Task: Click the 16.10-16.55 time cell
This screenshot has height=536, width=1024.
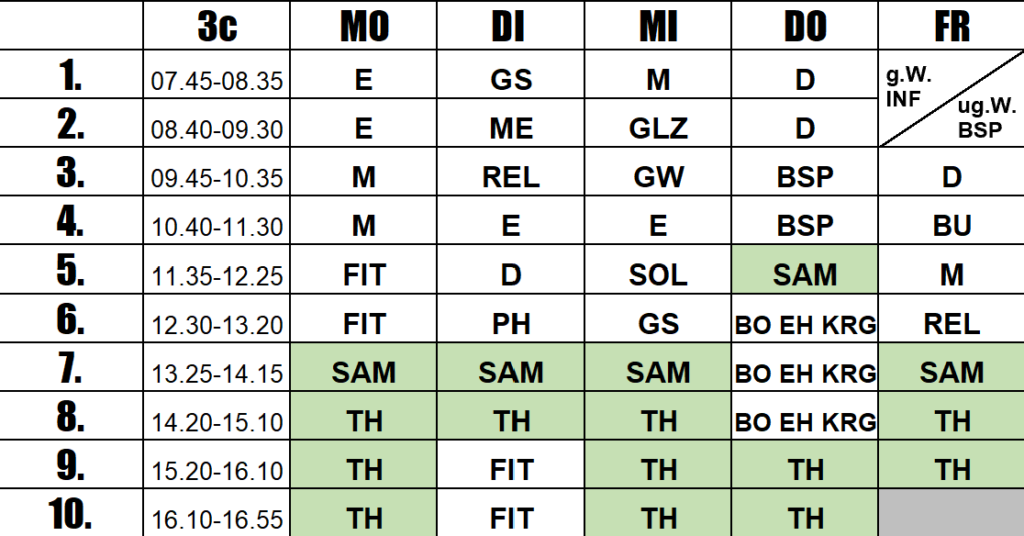Action: pyautogui.click(x=217, y=513)
